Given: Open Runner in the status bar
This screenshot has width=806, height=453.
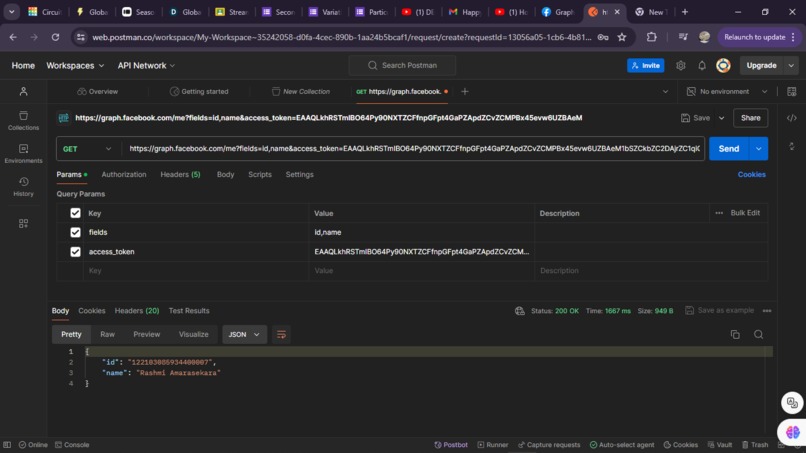Looking at the screenshot, I should (492, 445).
